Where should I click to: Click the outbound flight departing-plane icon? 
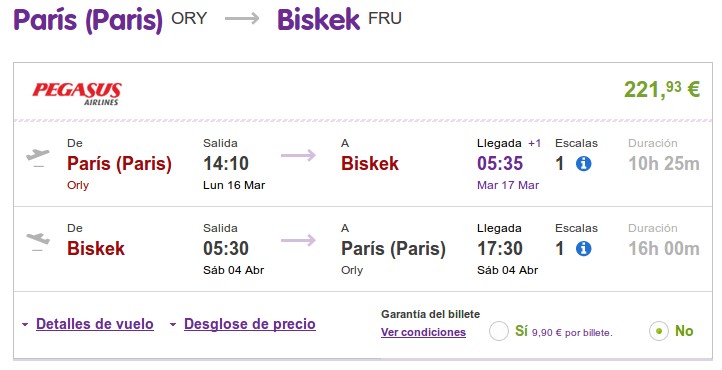point(38,157)
